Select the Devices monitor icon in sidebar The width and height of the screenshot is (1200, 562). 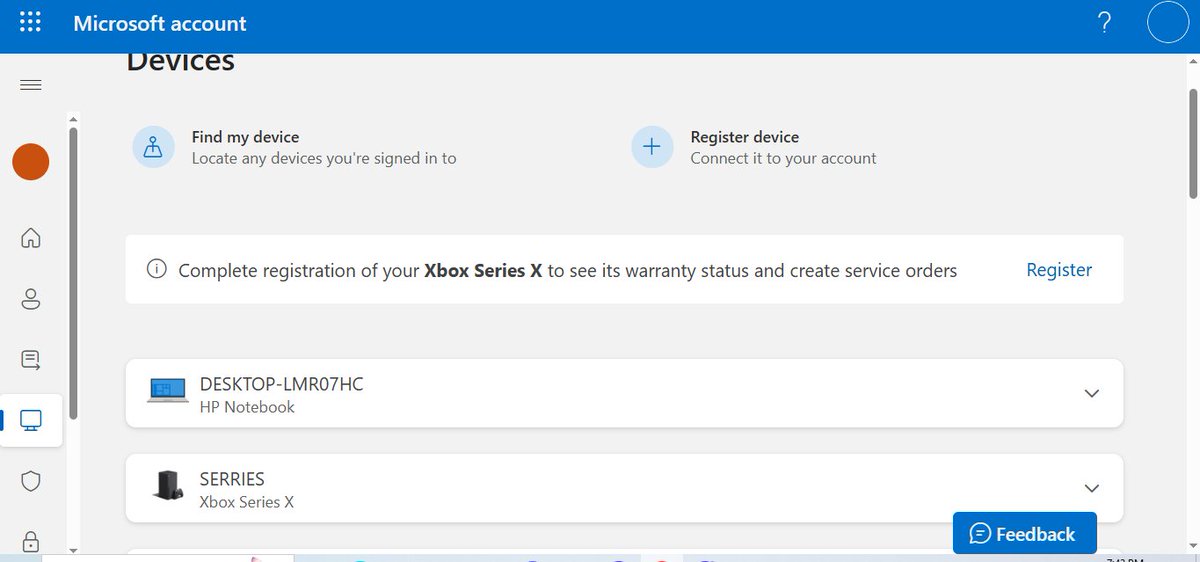pos(31,420)
